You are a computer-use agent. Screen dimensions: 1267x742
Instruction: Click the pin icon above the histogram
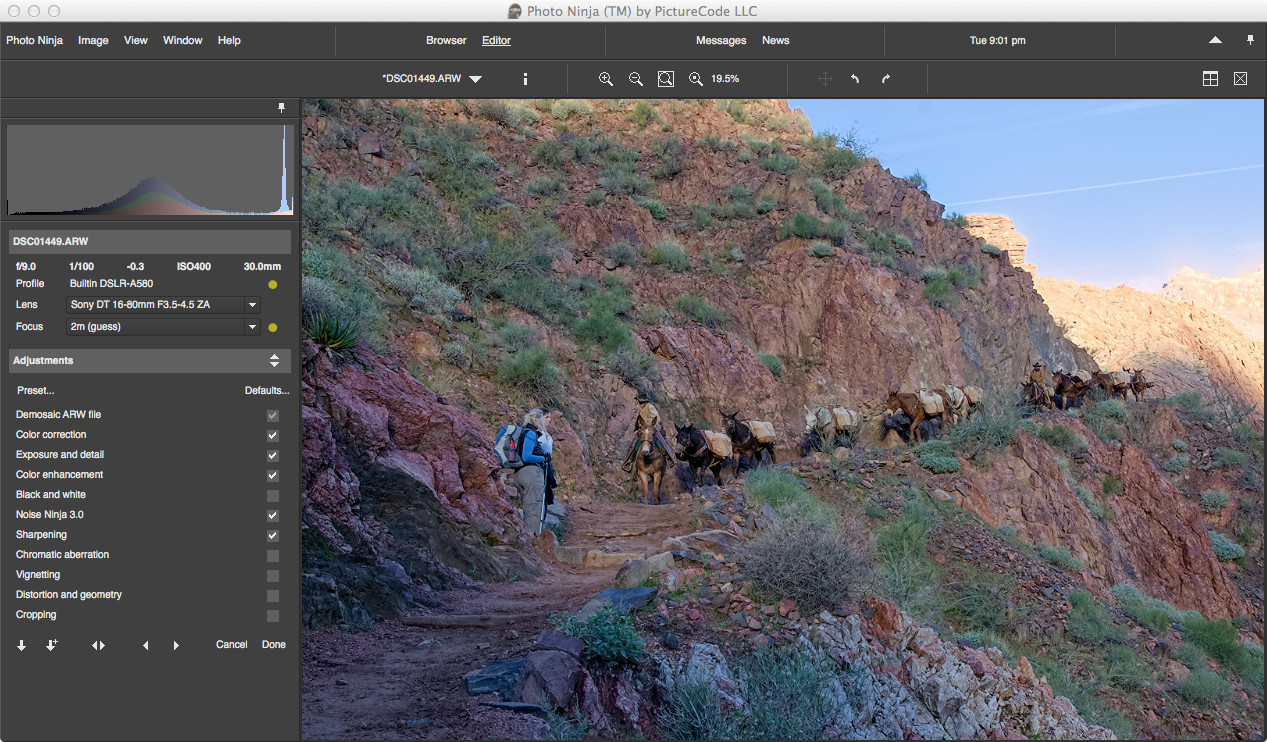281,108
